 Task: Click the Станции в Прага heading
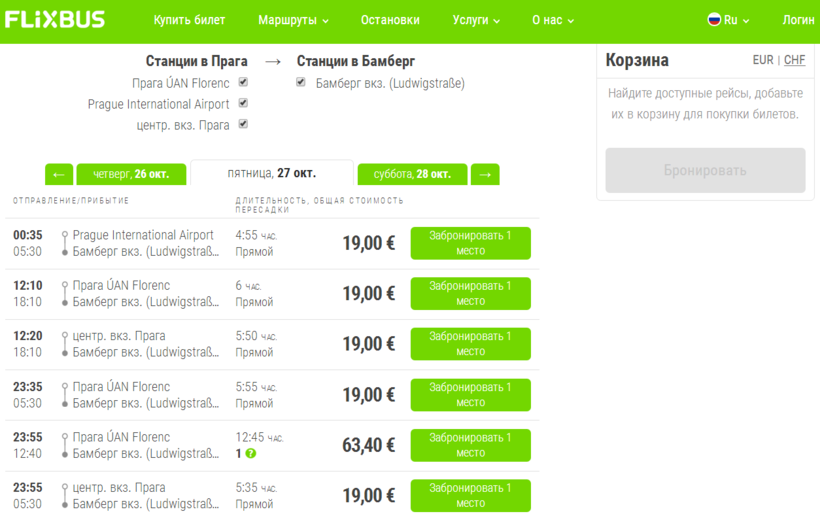(197, 61)
